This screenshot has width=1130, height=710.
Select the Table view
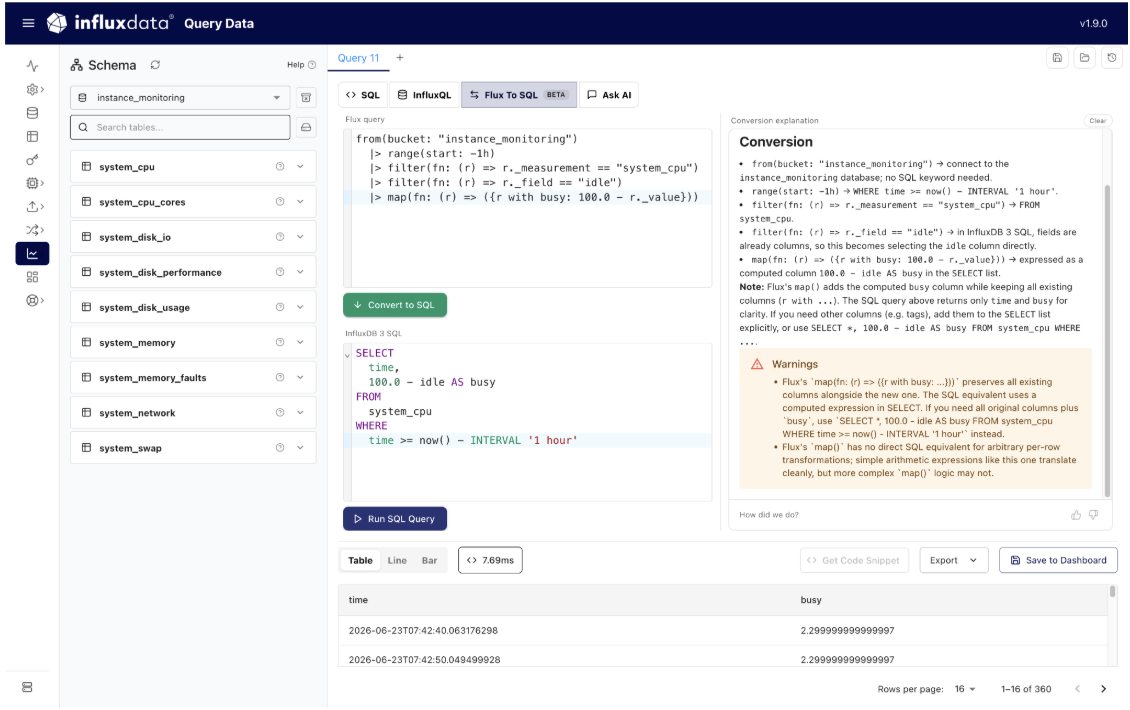tap(360, 560)
